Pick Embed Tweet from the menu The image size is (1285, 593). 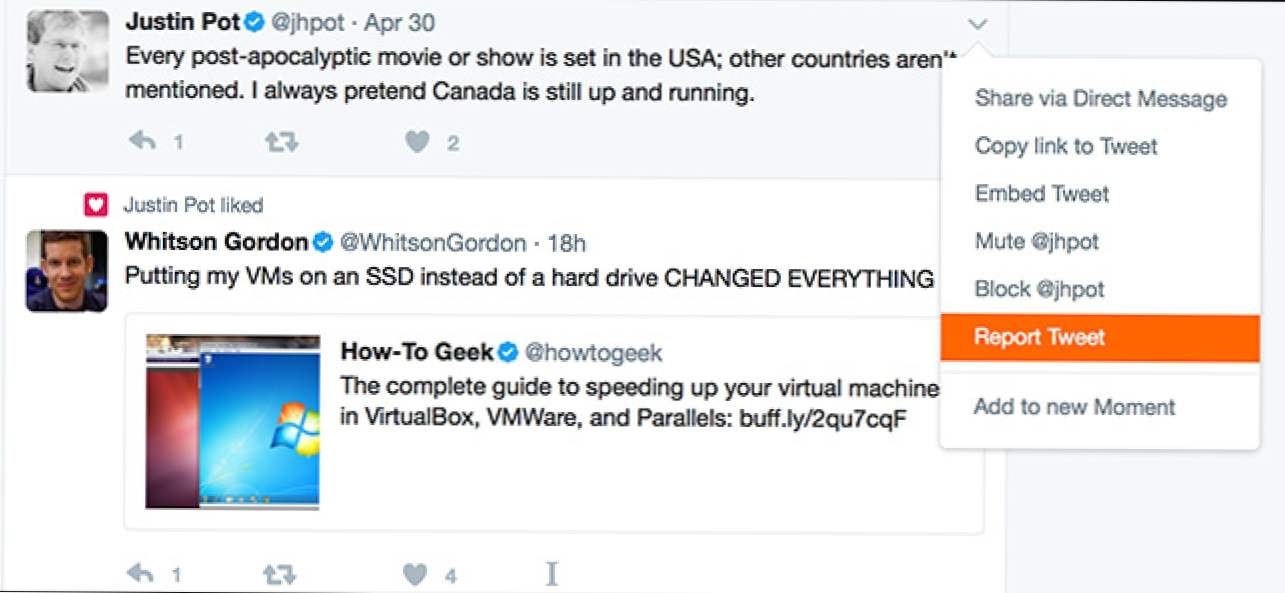pos(1041,193)
